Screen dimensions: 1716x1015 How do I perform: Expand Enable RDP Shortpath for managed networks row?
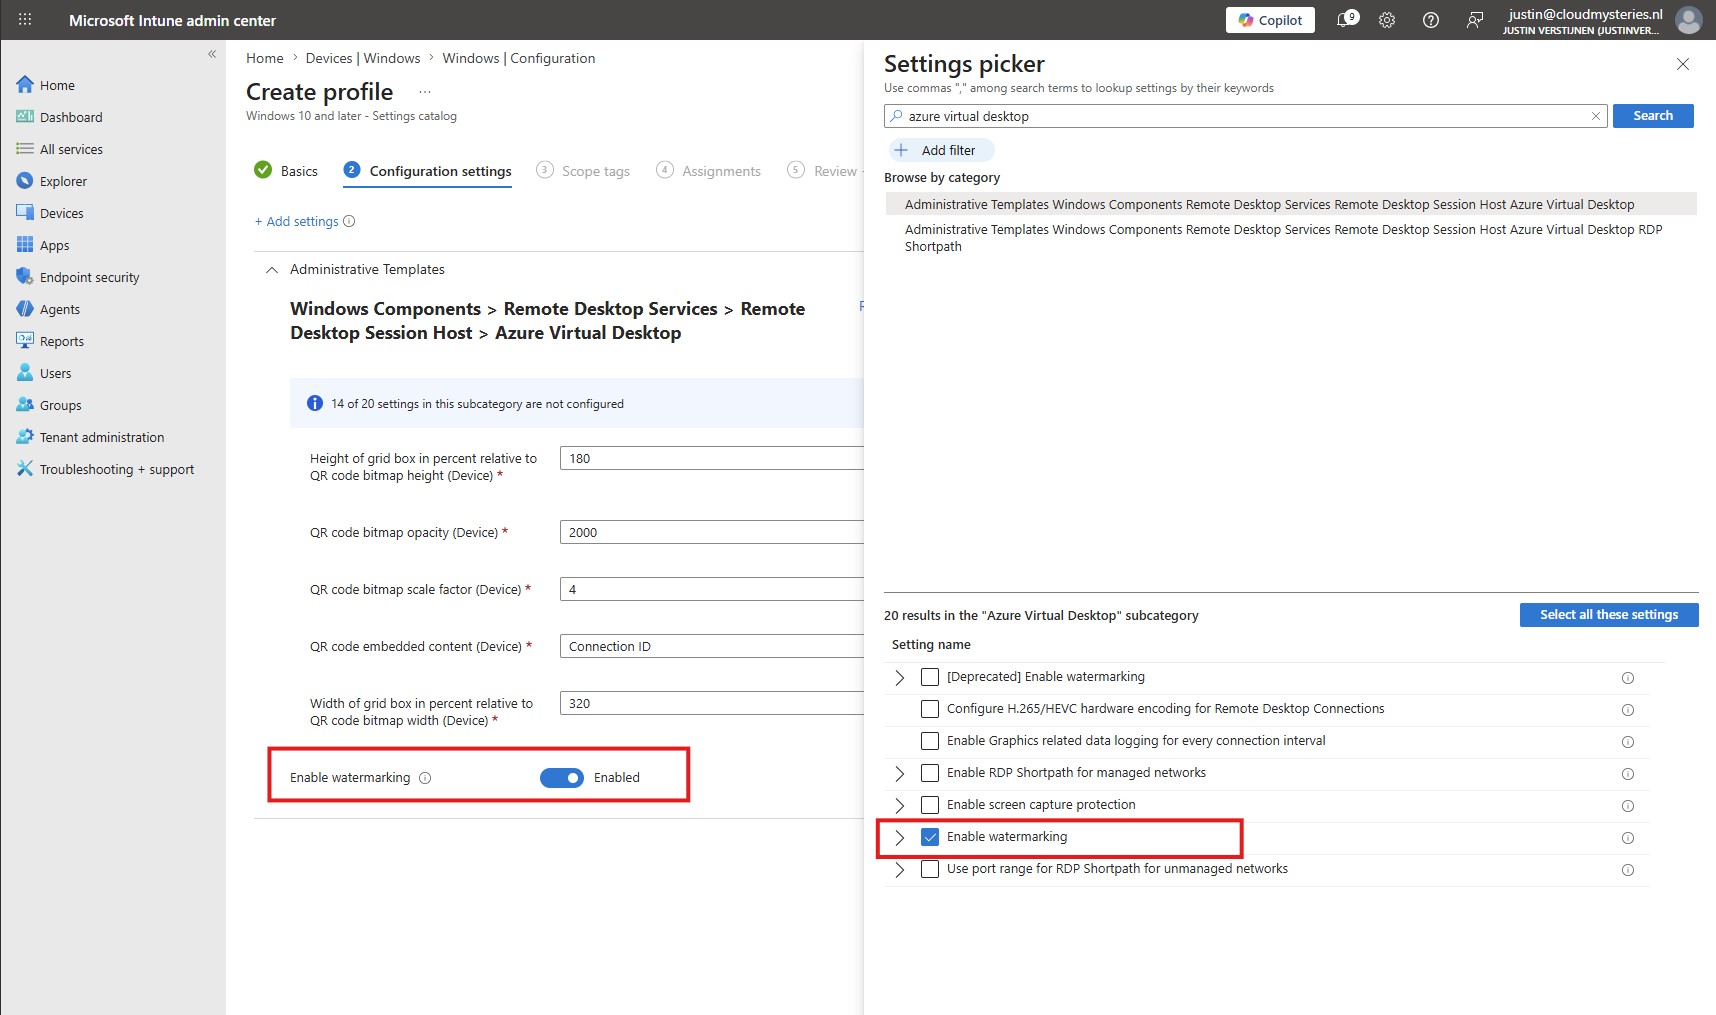pos(900,774)
